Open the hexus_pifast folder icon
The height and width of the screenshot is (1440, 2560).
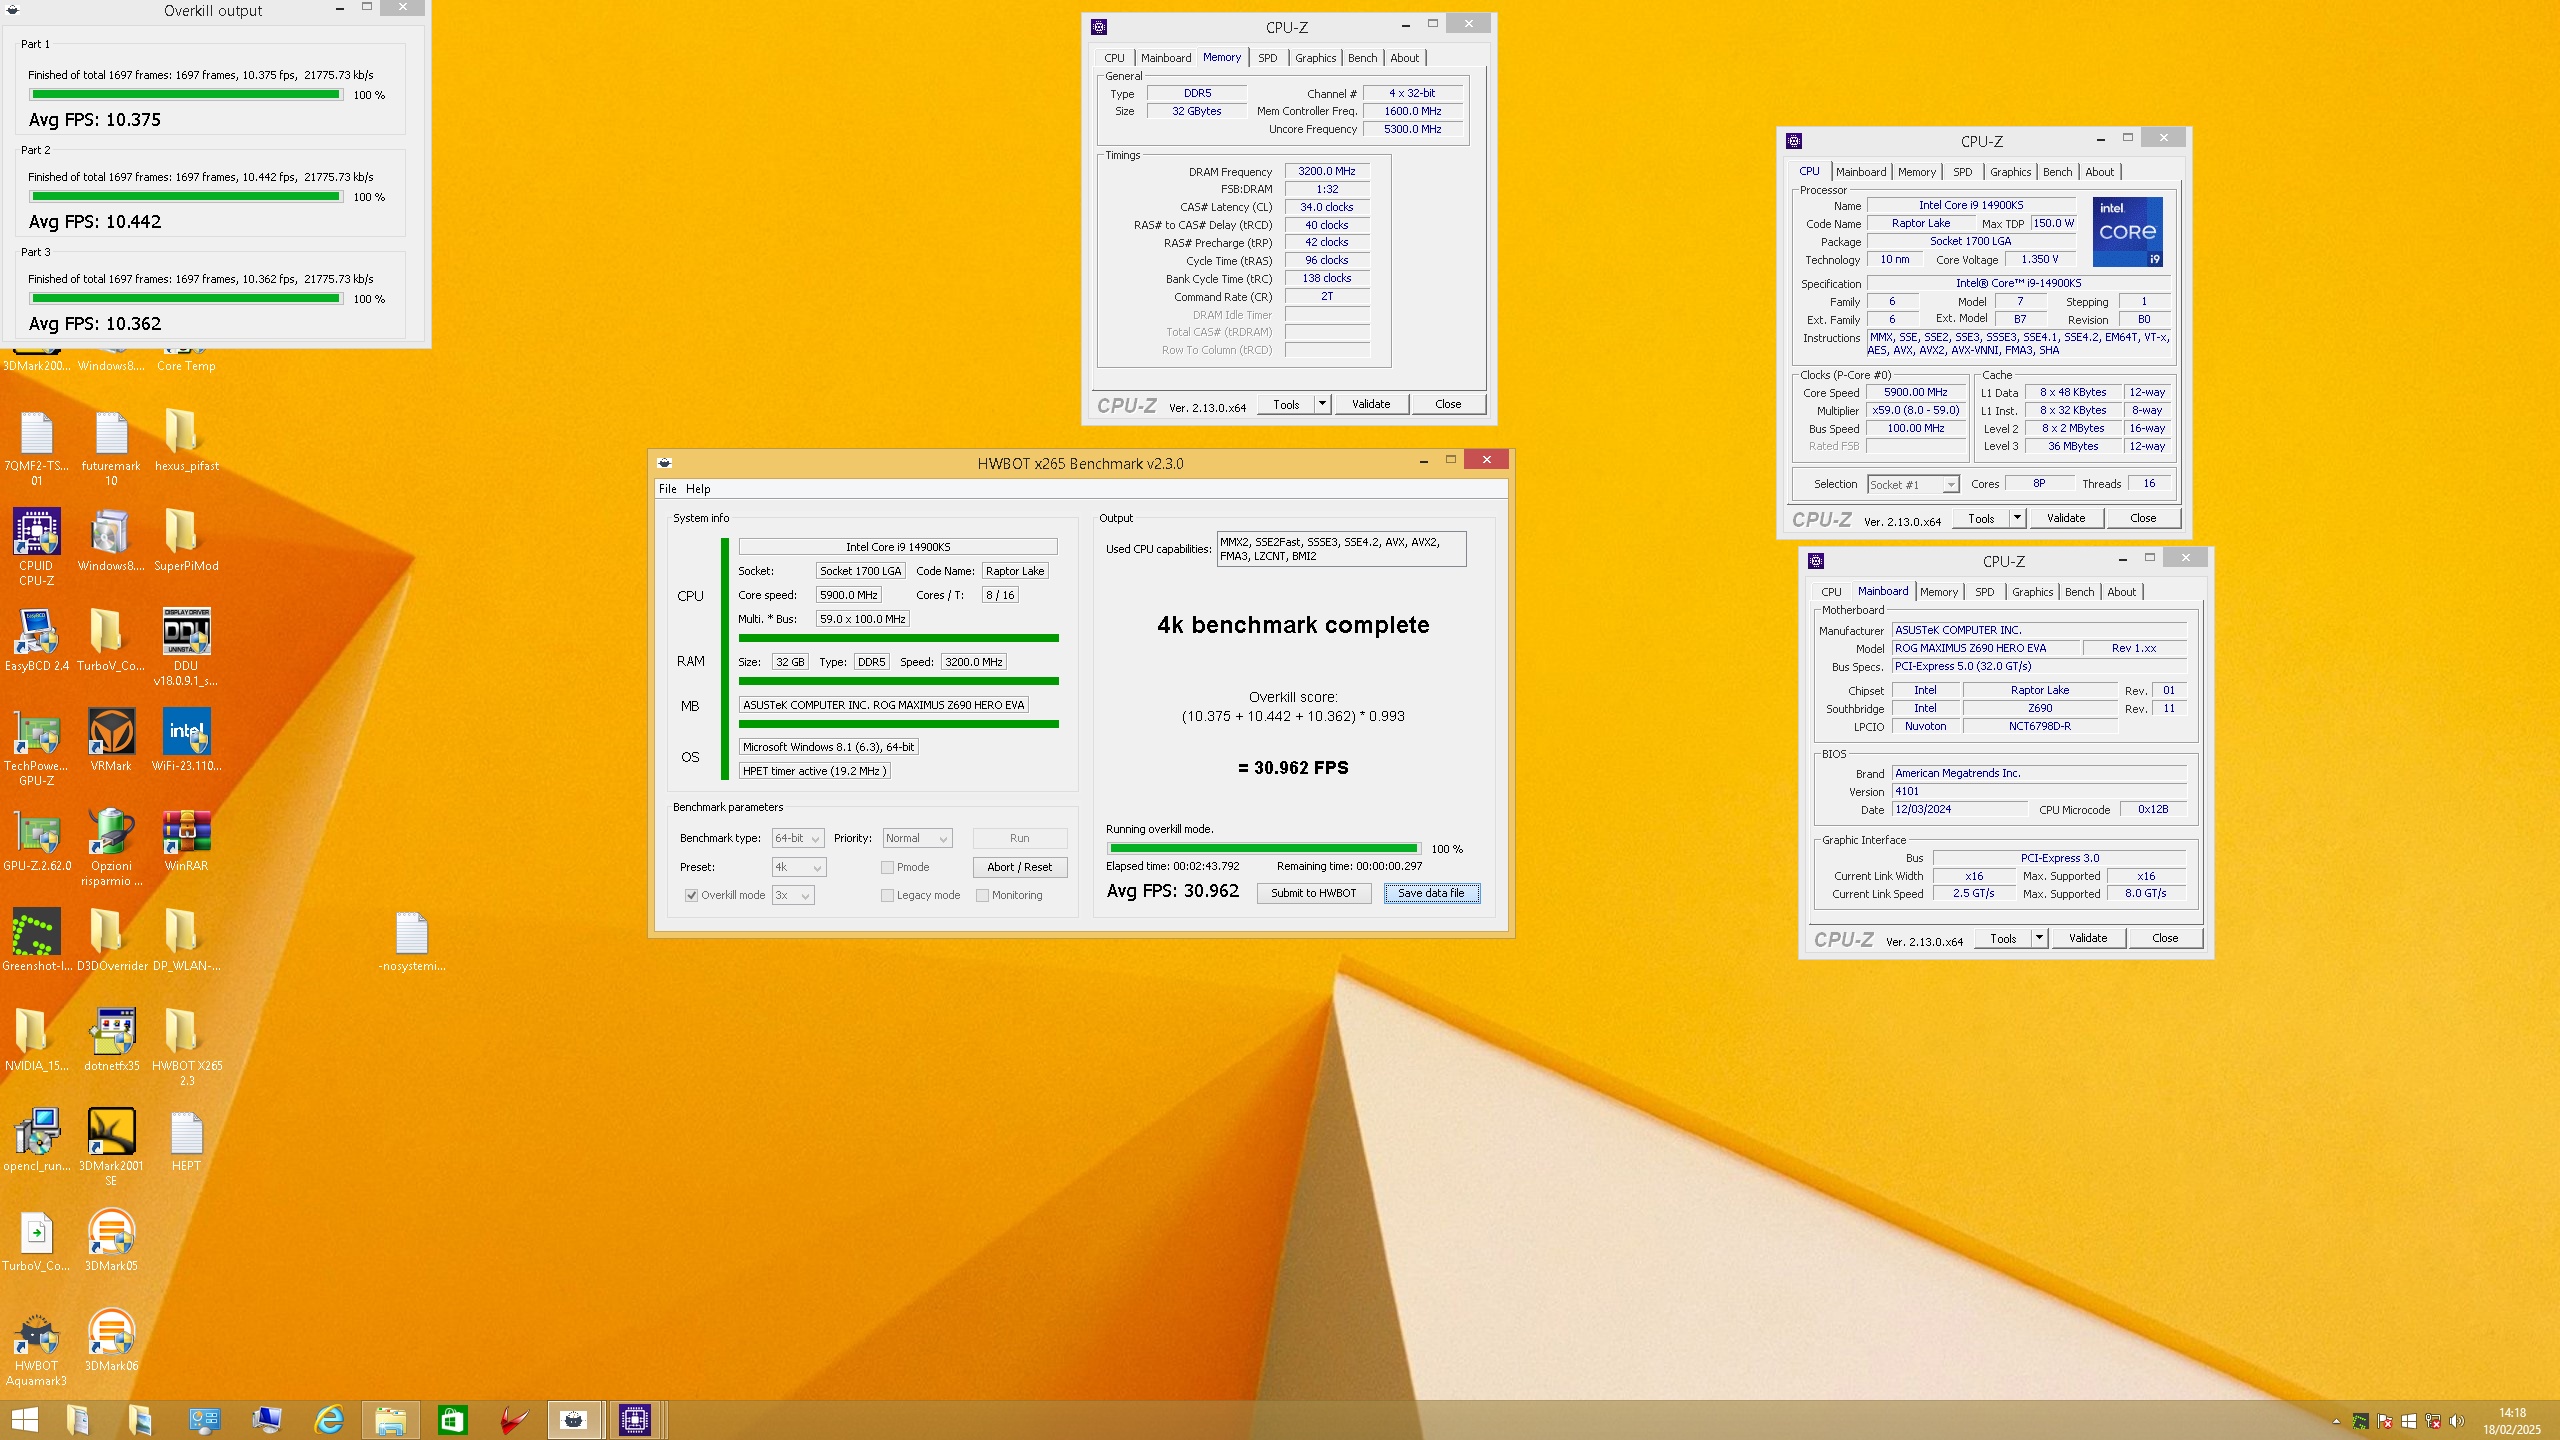186,440
